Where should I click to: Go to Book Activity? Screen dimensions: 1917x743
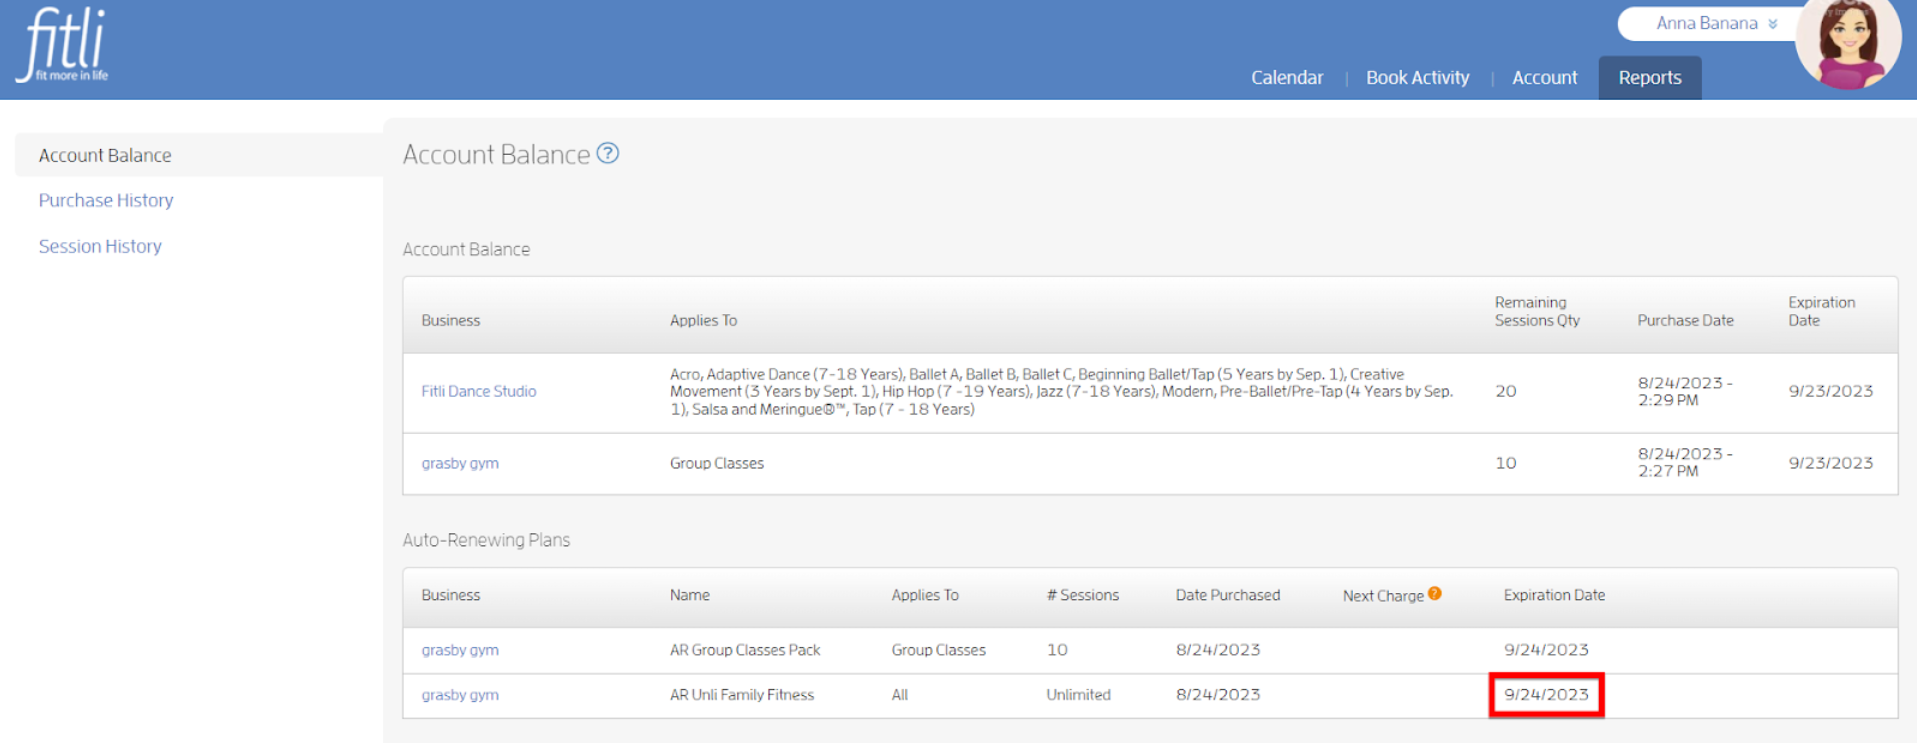pos(1418,77)
